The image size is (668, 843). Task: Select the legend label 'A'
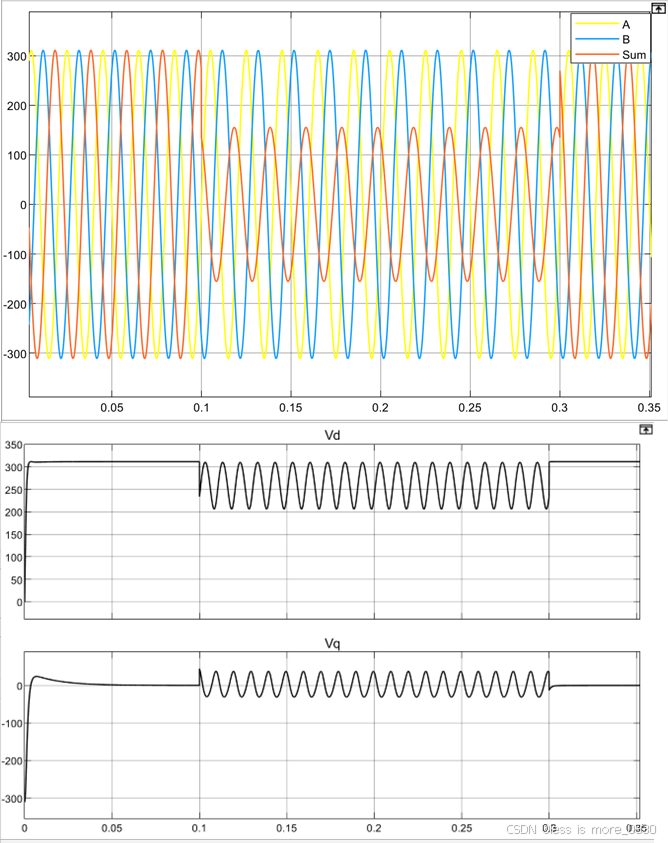[x=626, y=25]
